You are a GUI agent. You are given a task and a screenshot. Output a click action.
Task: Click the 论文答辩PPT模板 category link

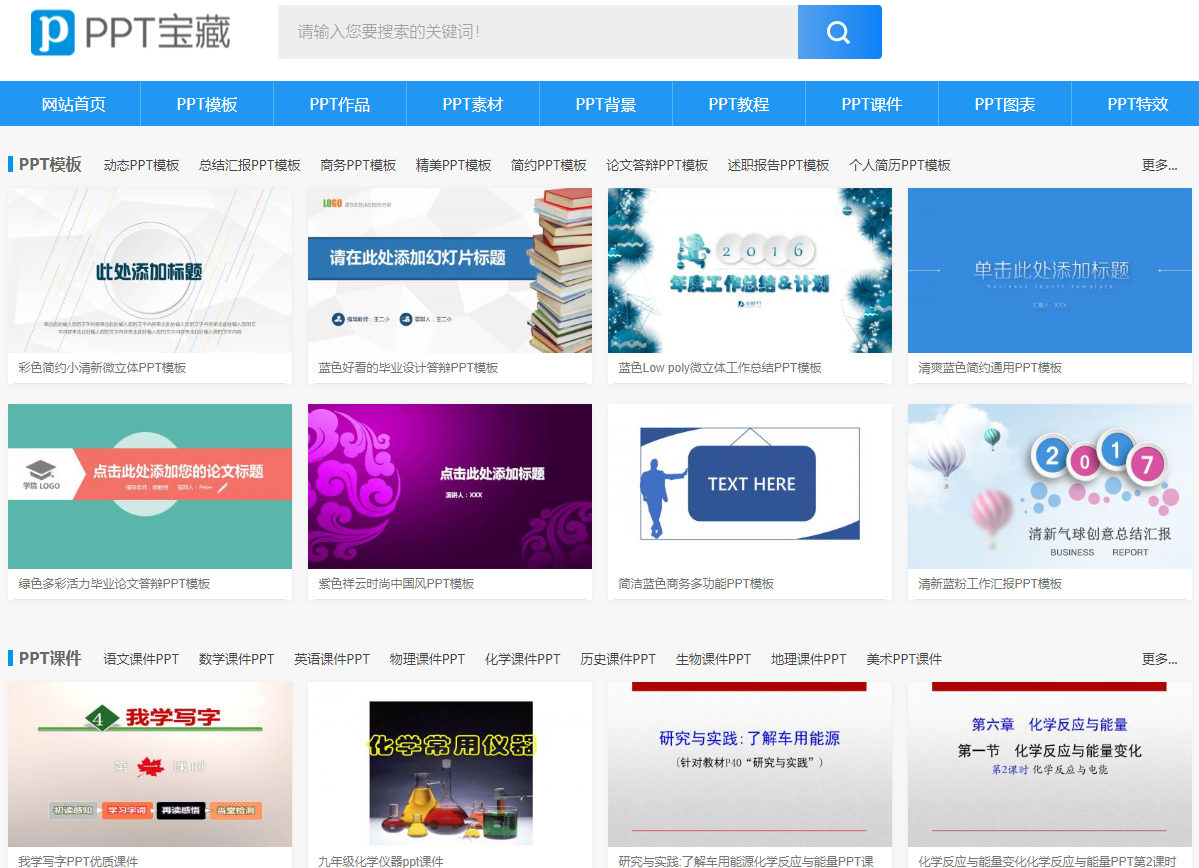[x=657, y=165]
